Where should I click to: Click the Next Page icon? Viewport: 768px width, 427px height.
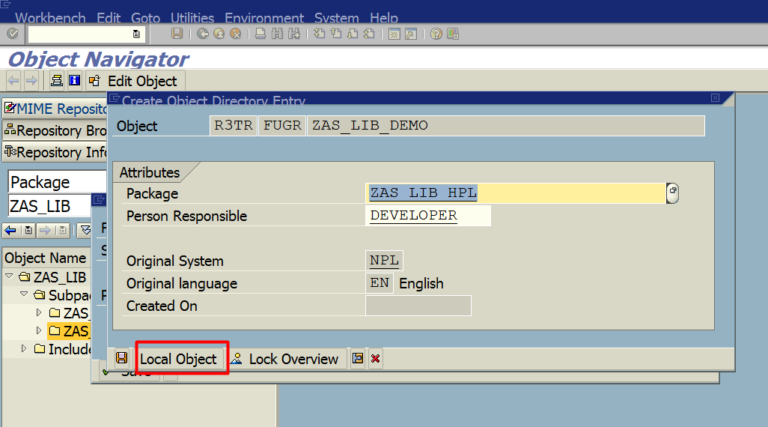coord(353,34)
